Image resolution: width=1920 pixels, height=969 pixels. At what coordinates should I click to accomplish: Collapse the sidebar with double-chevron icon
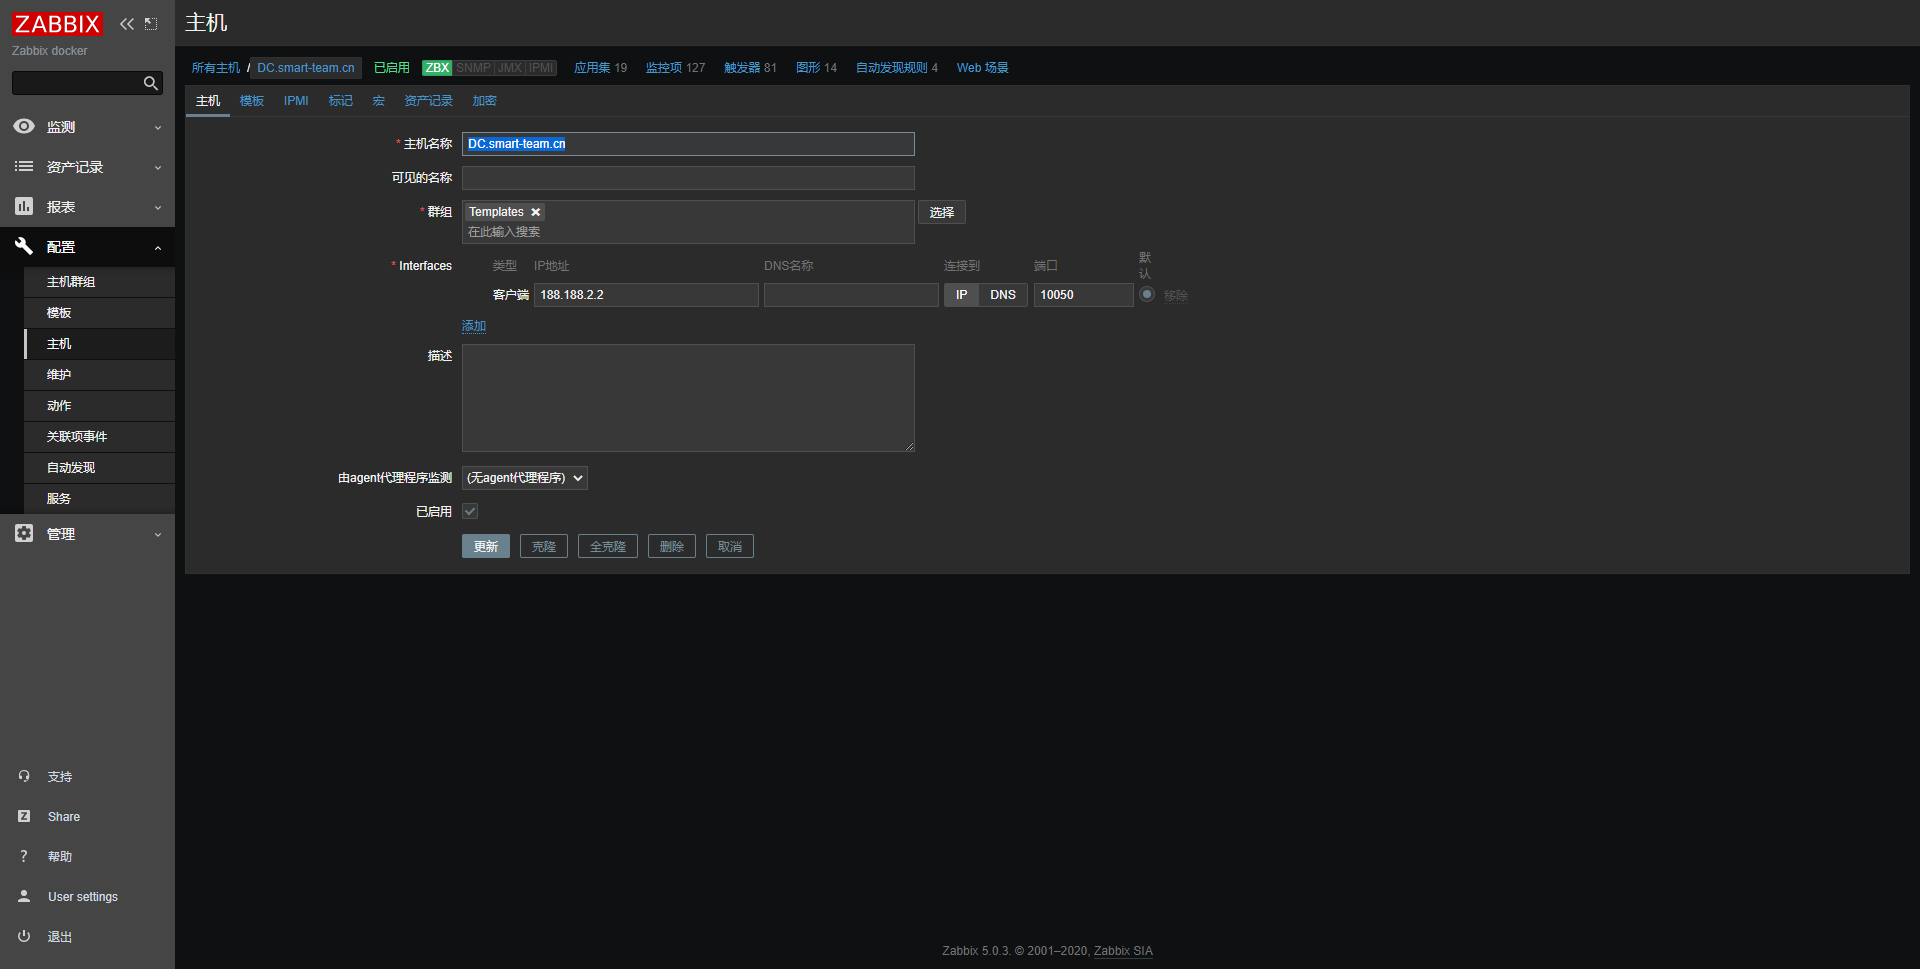point(127,24)
